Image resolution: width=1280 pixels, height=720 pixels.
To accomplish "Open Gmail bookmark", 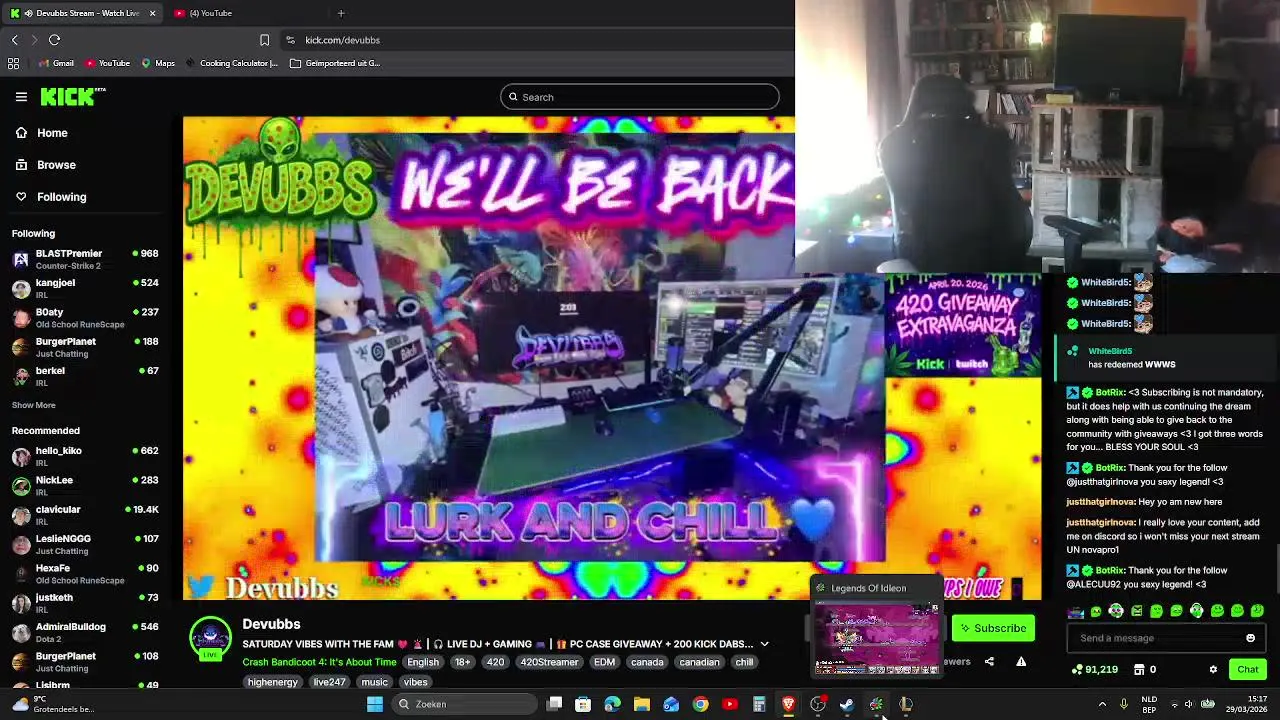I will (x=56, y=63).
